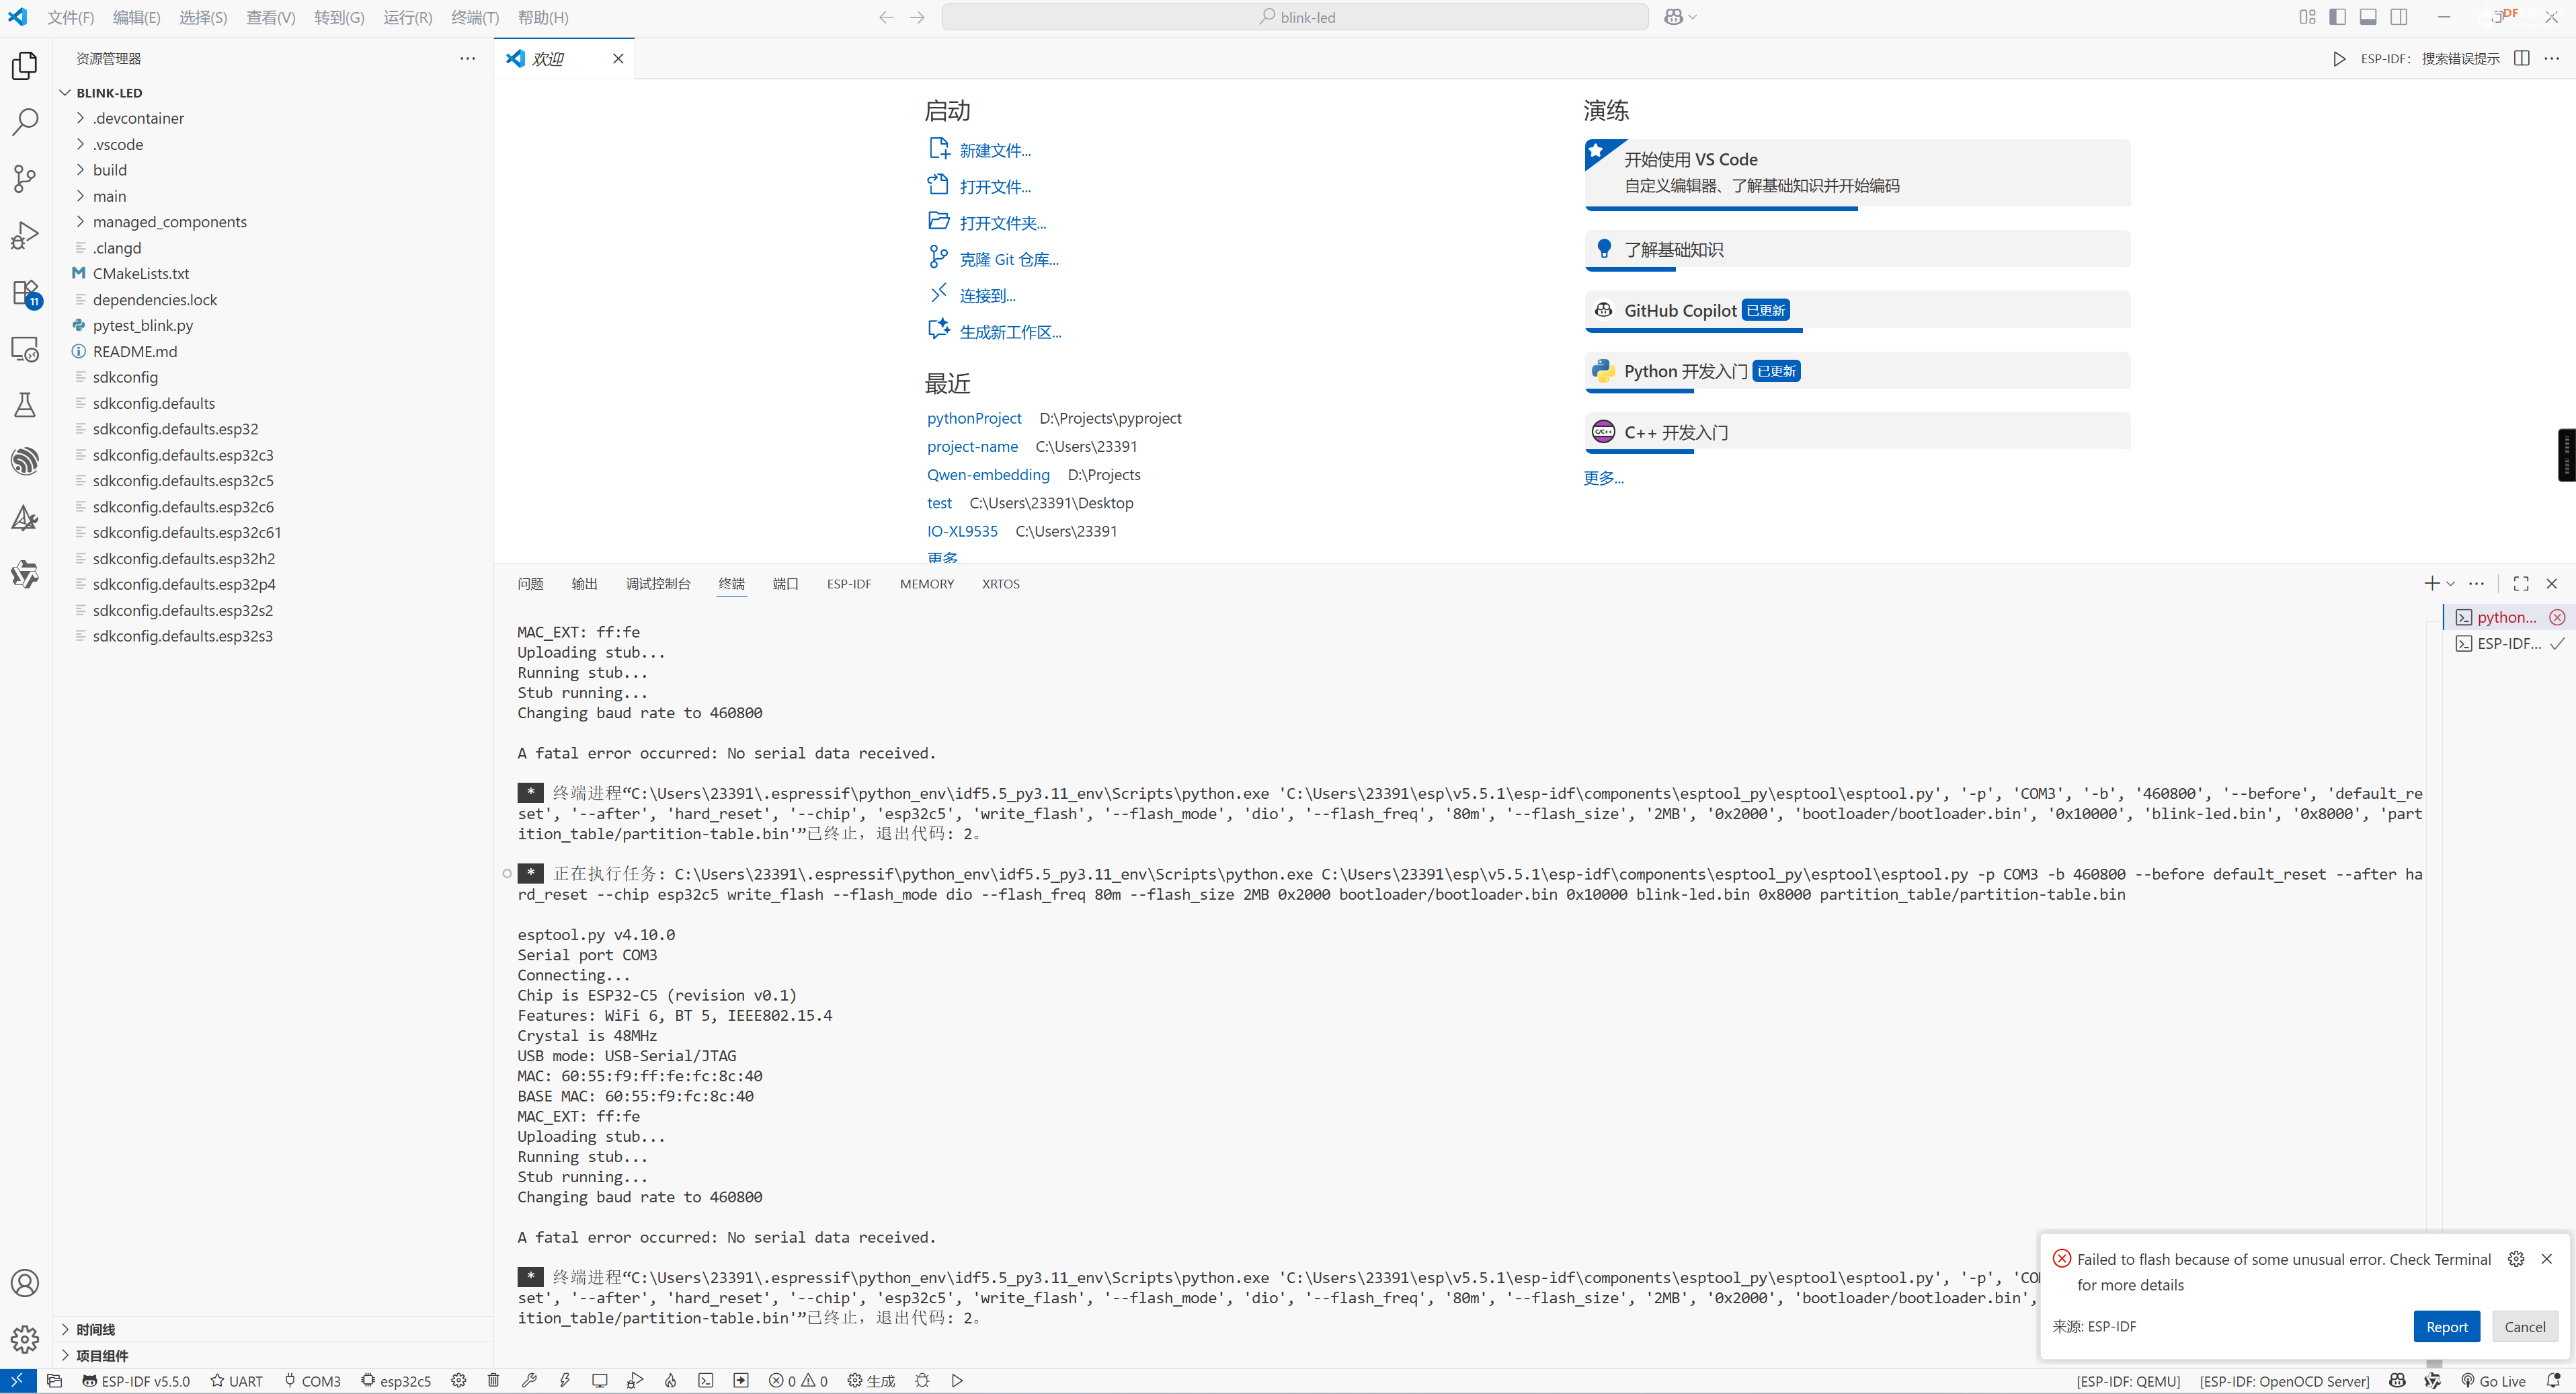Click the Report button in error notification
This screenshot has height=1394, width=2576.
point(2446,1326)
